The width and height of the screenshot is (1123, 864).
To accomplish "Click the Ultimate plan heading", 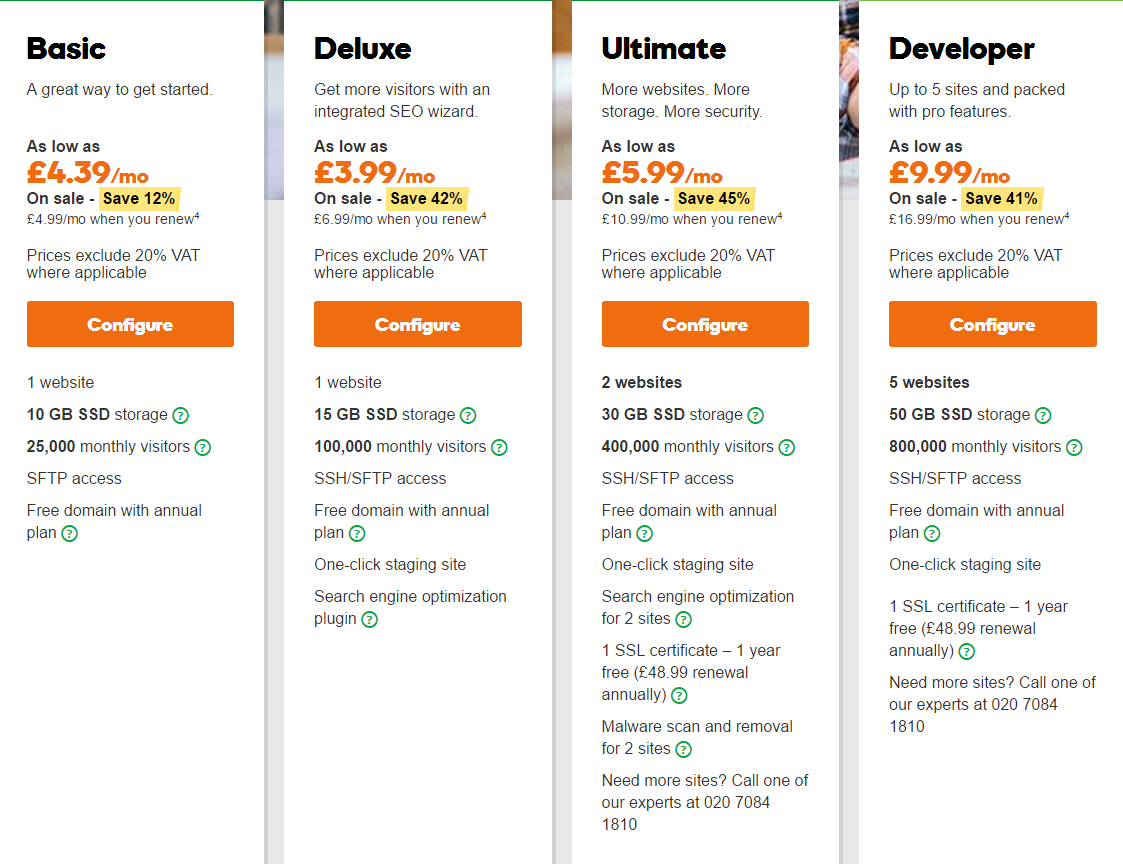I will click(x=663, y=49).
